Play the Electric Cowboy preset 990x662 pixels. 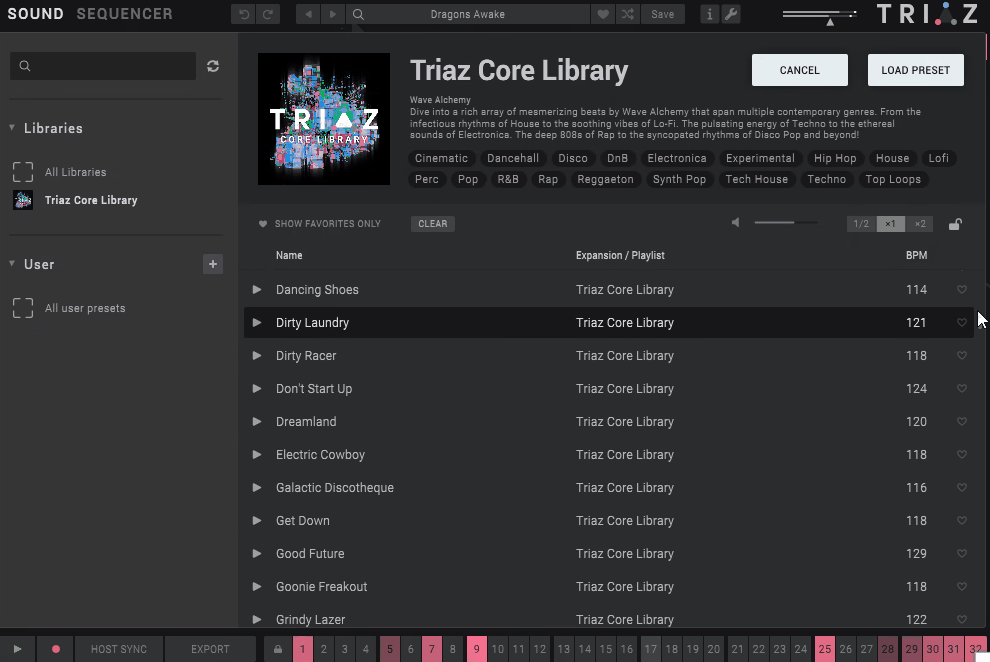(258, 454)
